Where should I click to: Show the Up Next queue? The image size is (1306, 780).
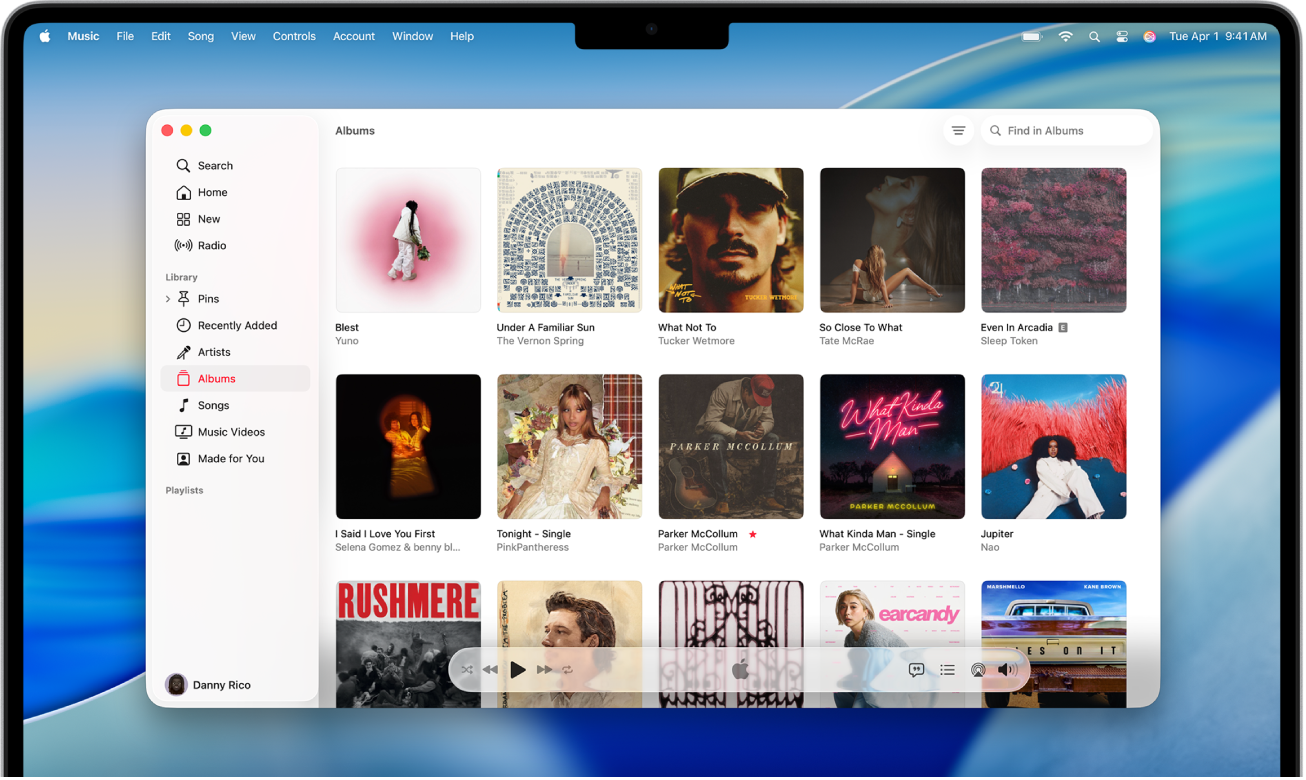946,669
